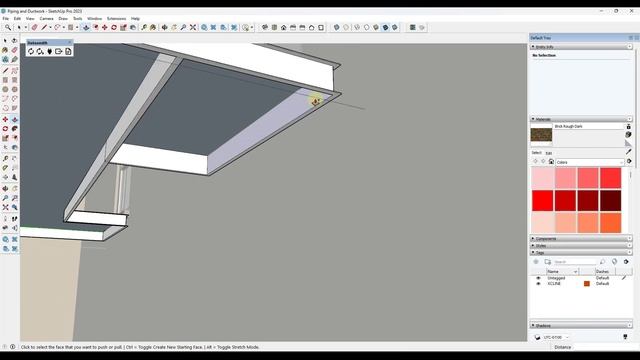
Task: Click first circular-arrow icon in floating toolbar
Action: click(x=31, y=51)
